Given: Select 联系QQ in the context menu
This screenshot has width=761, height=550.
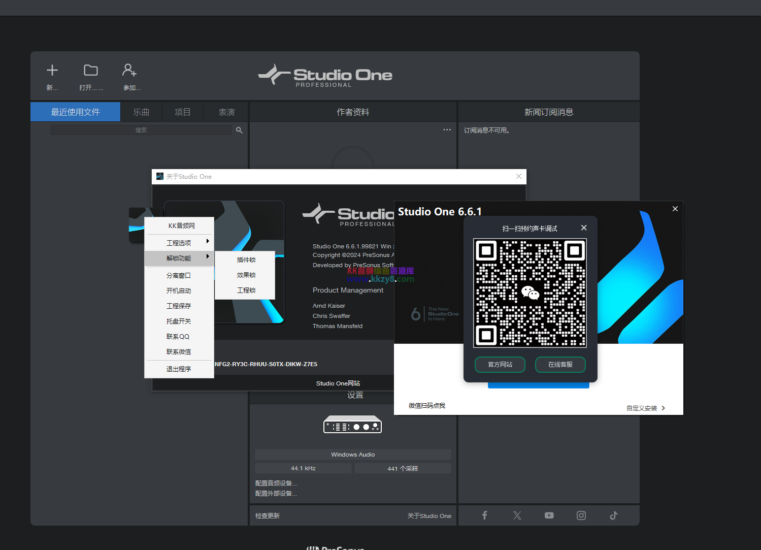Looking at the screenshot, I should click(x=179, y=336).
